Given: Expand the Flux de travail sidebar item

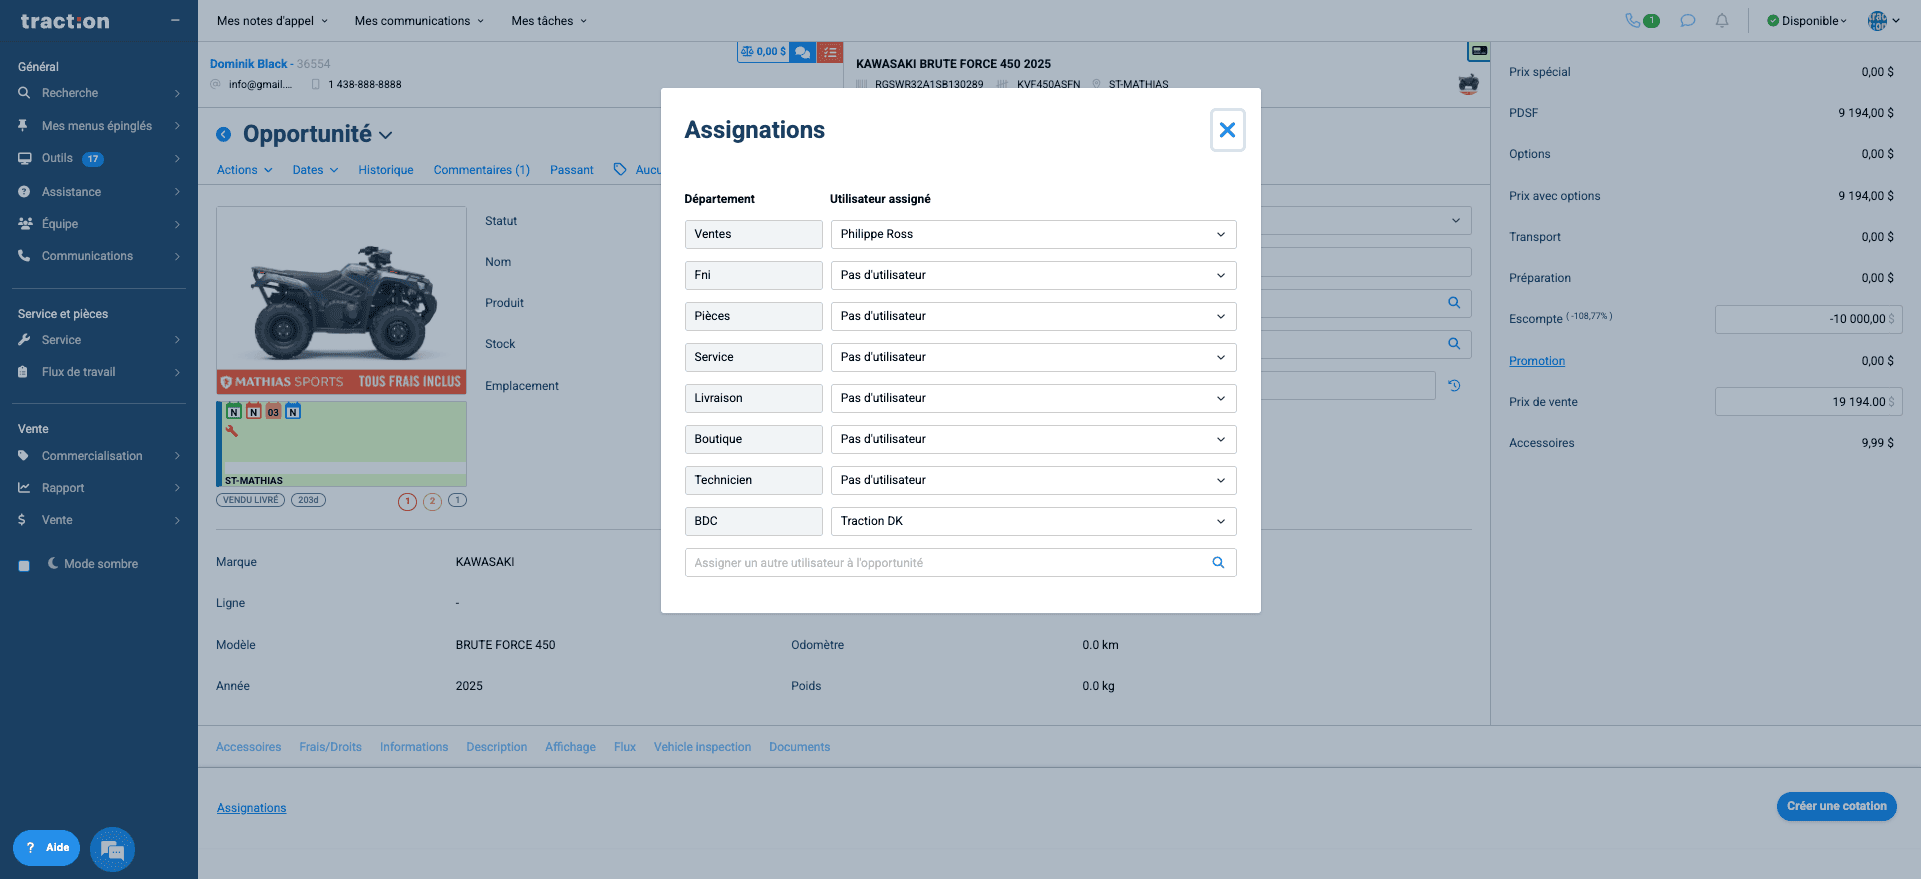Looking at the screenshot, I should (99, 372).
